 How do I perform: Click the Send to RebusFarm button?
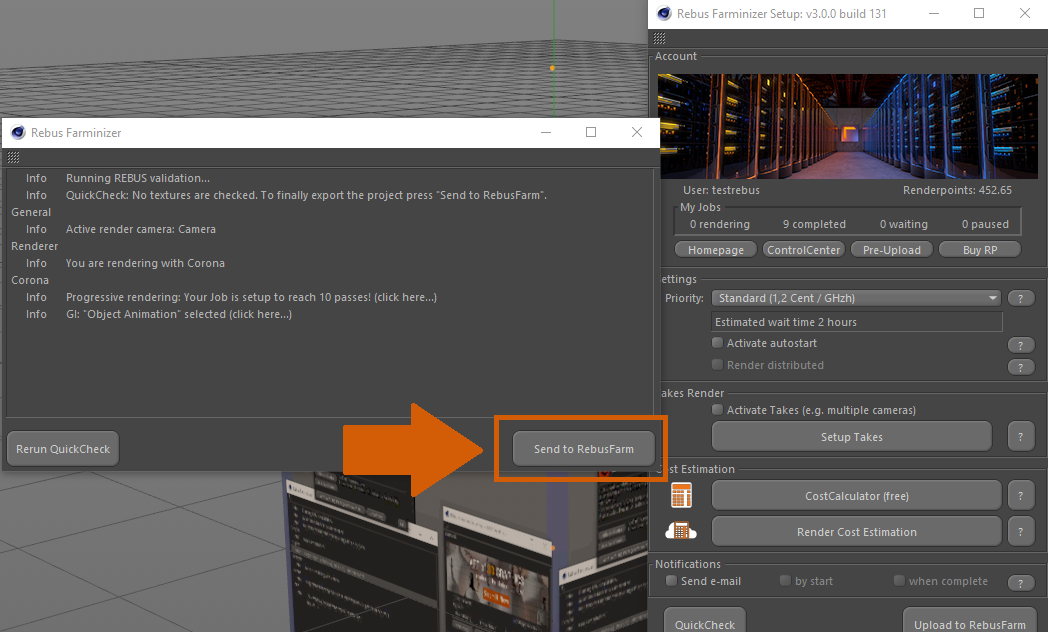point(583,449)
